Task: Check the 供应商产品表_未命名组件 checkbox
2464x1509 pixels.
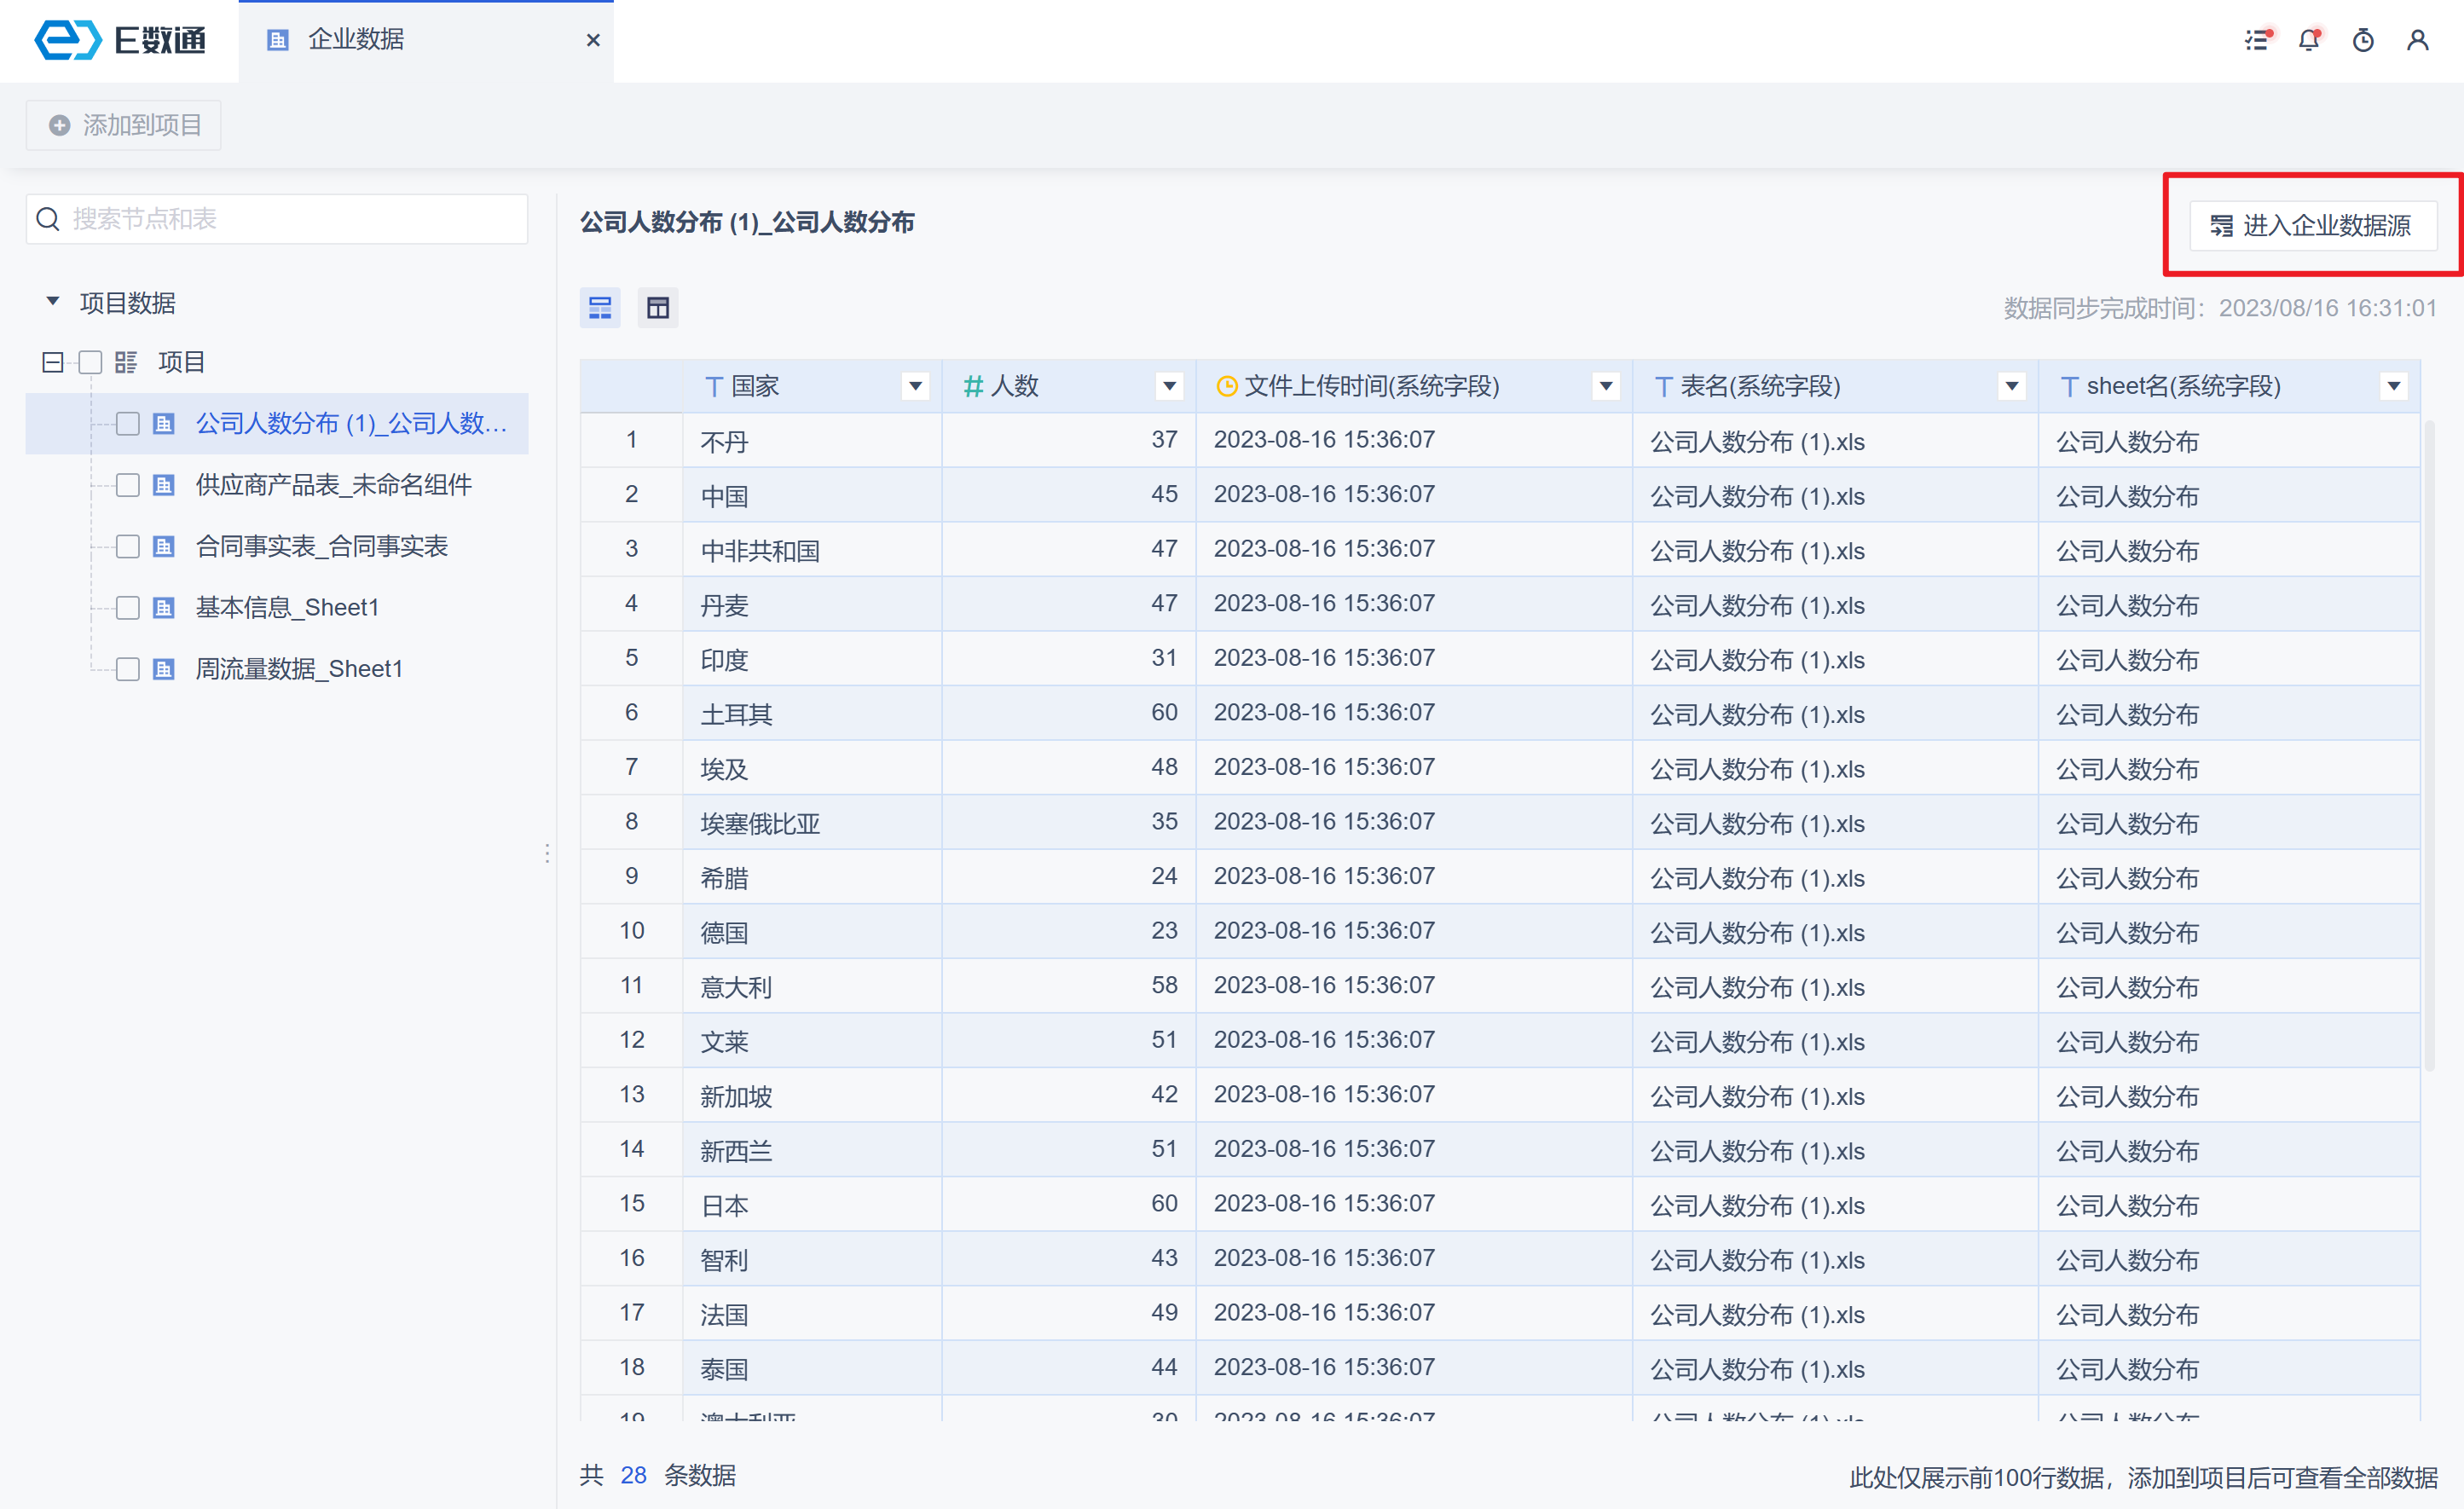Action: pos(128,485)
